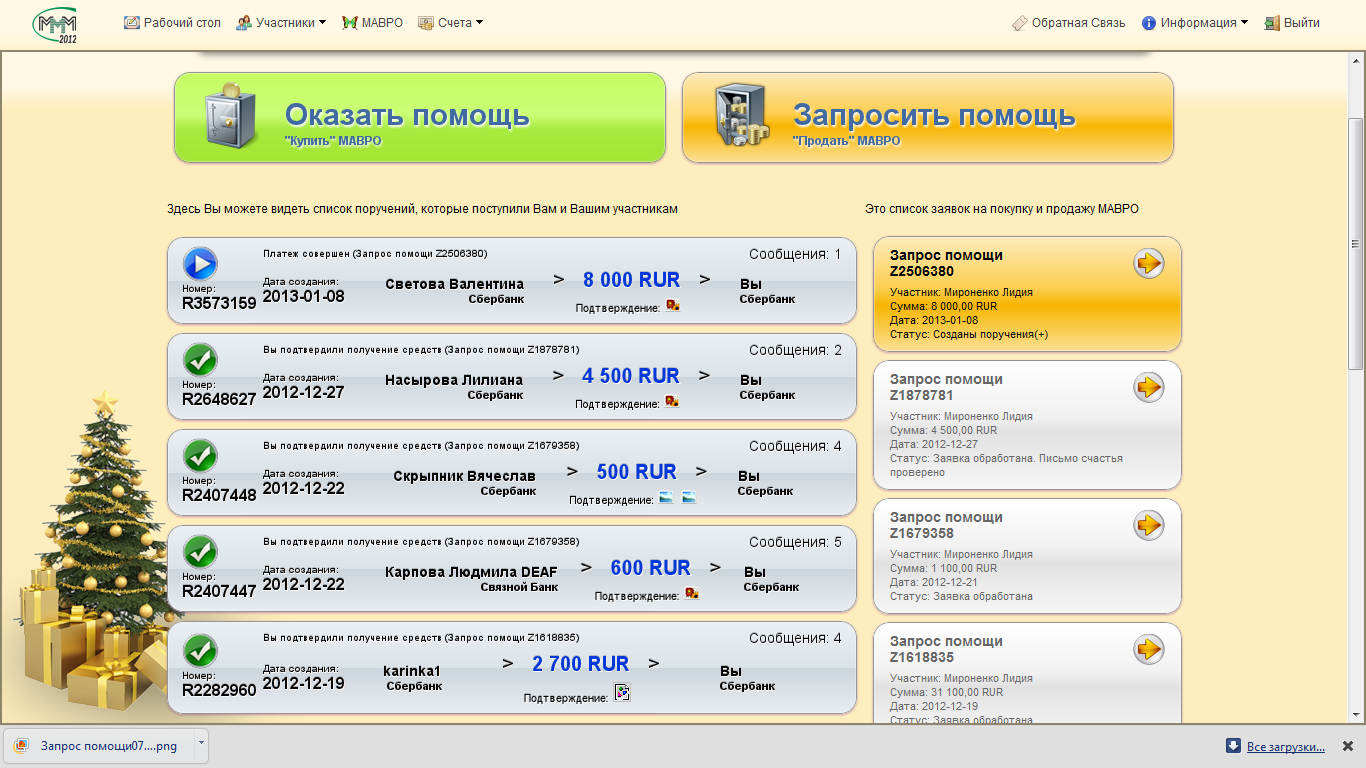Click the Оказать помощь green button
The width and height of the screenshot is (1366, 768).
pos(420,117)
